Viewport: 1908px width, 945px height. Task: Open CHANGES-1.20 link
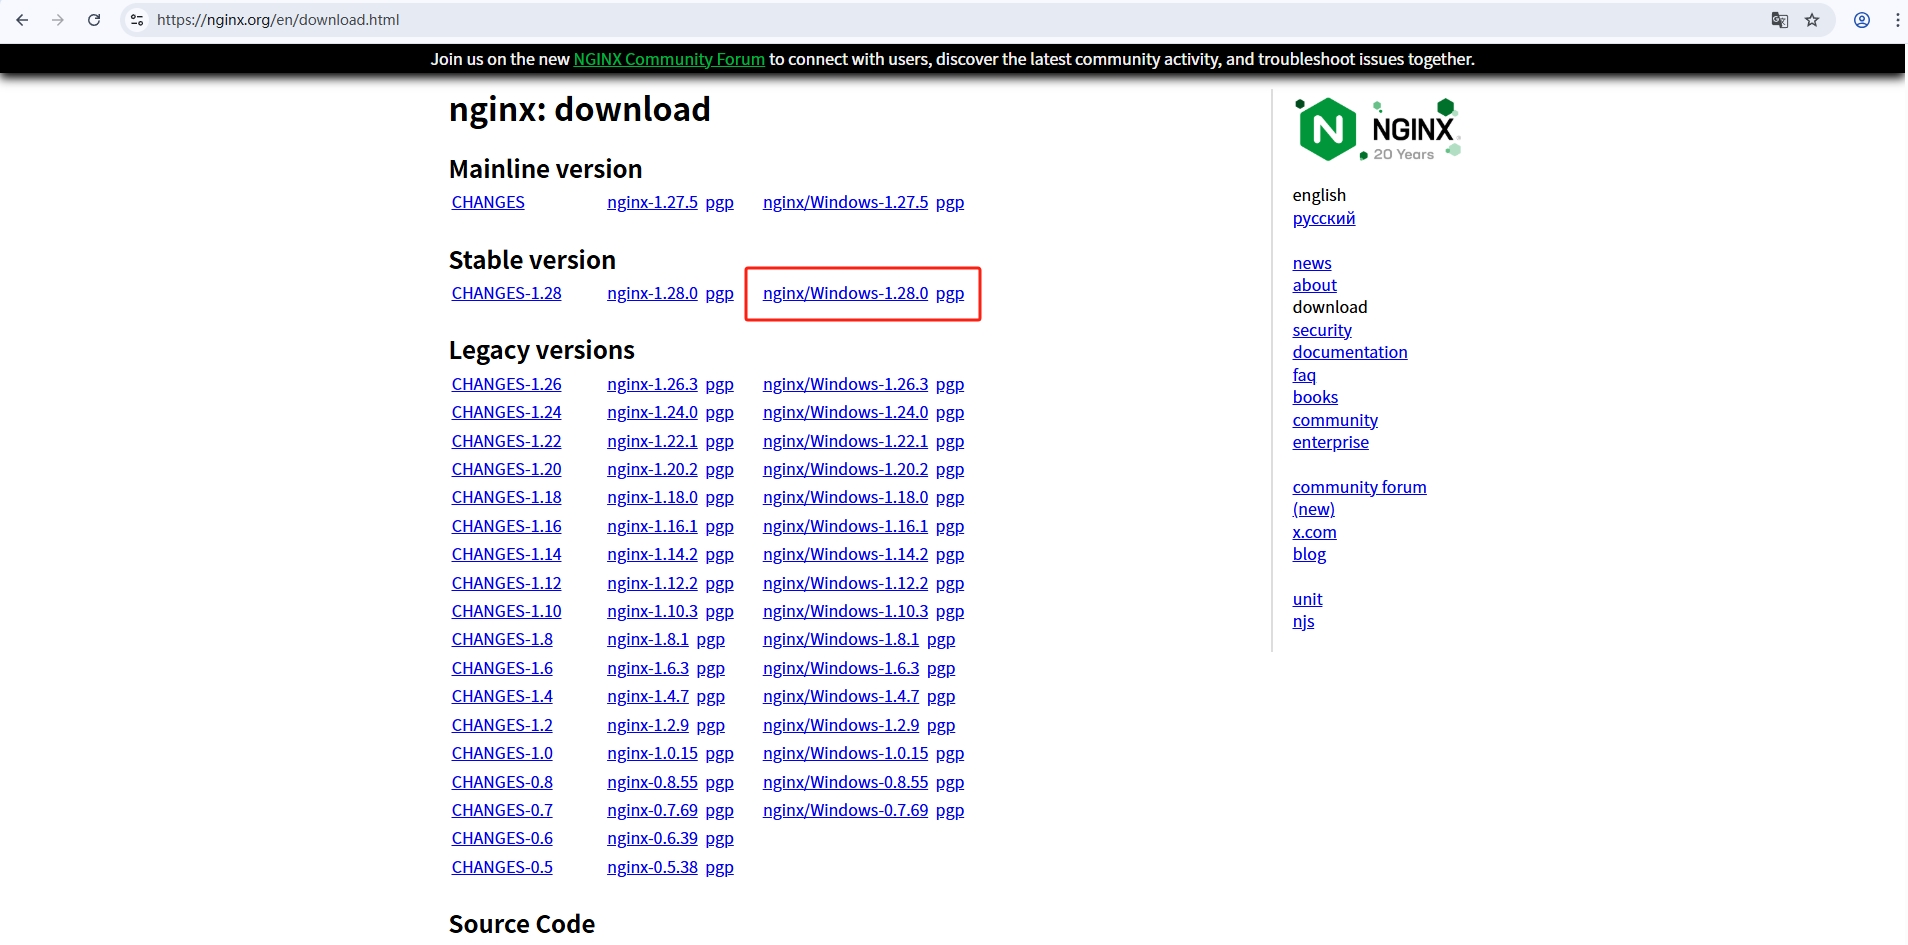(x=506, y=469)
